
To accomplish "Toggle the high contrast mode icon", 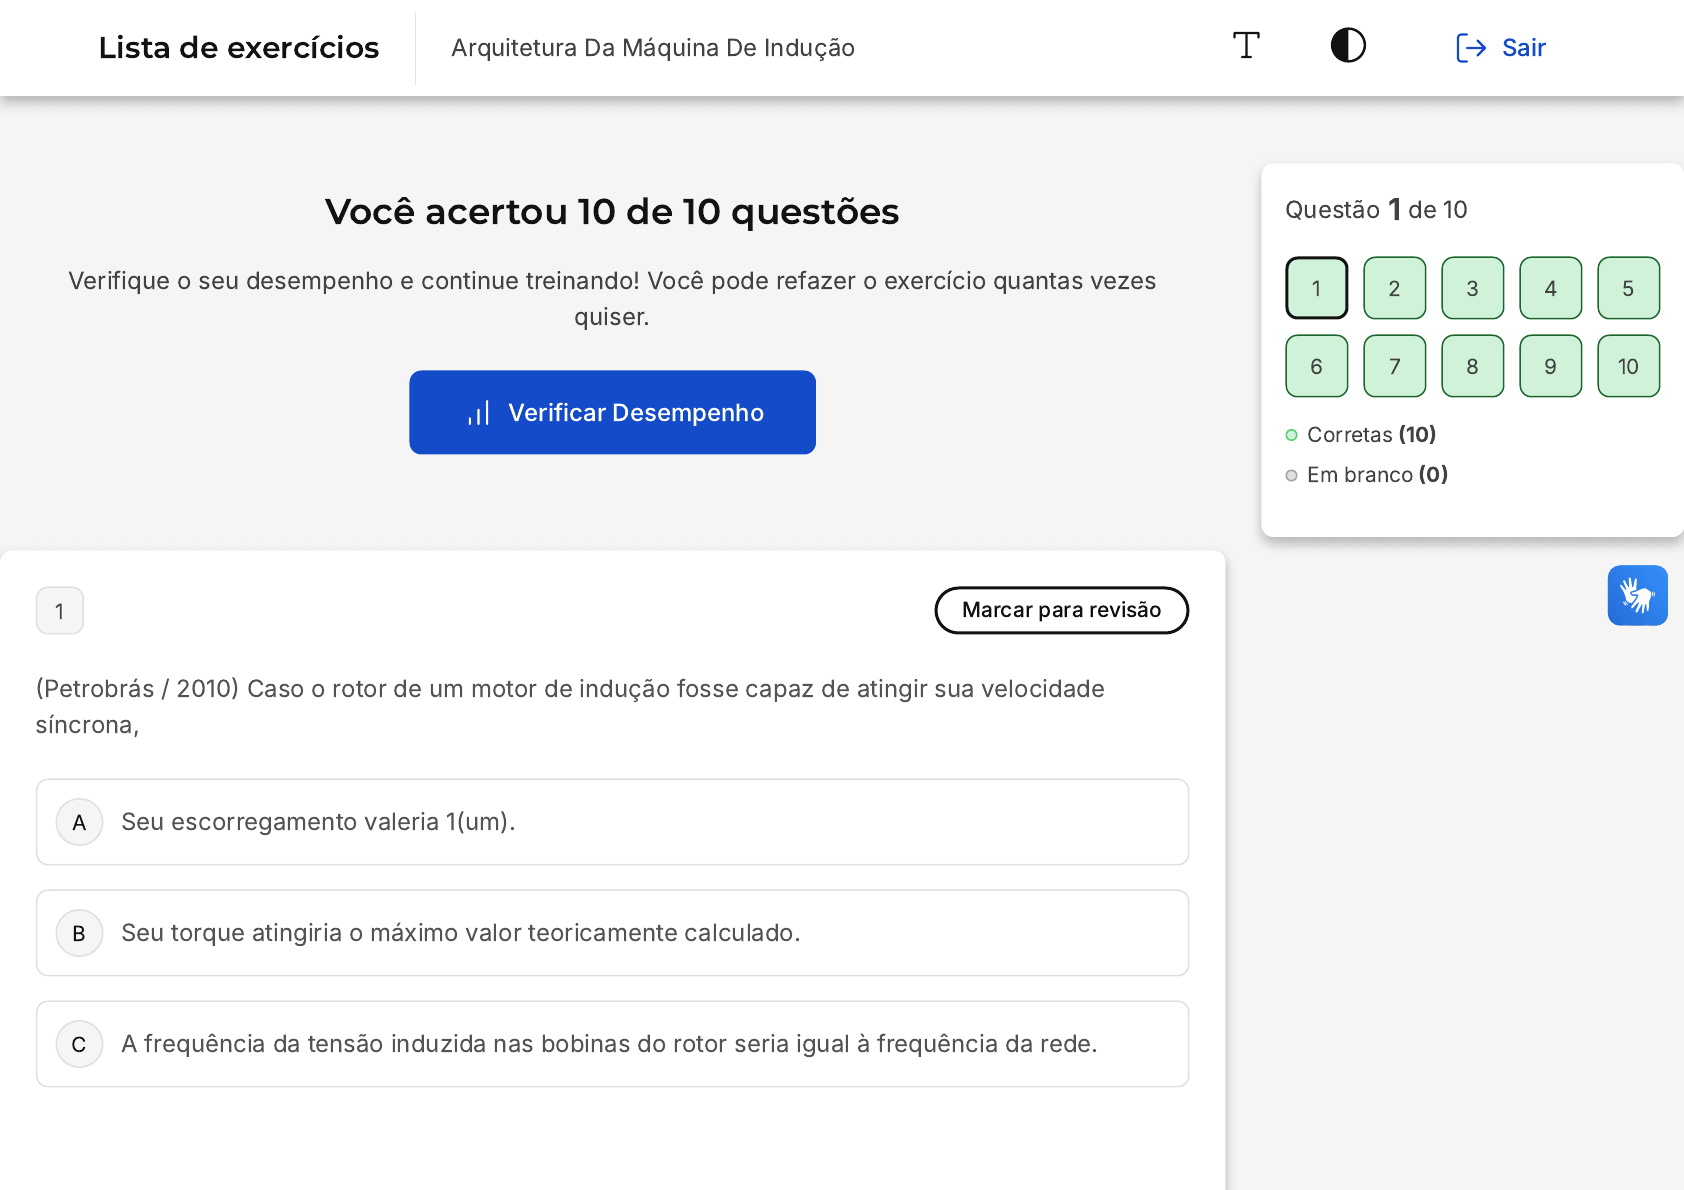I will [1348, 46].
